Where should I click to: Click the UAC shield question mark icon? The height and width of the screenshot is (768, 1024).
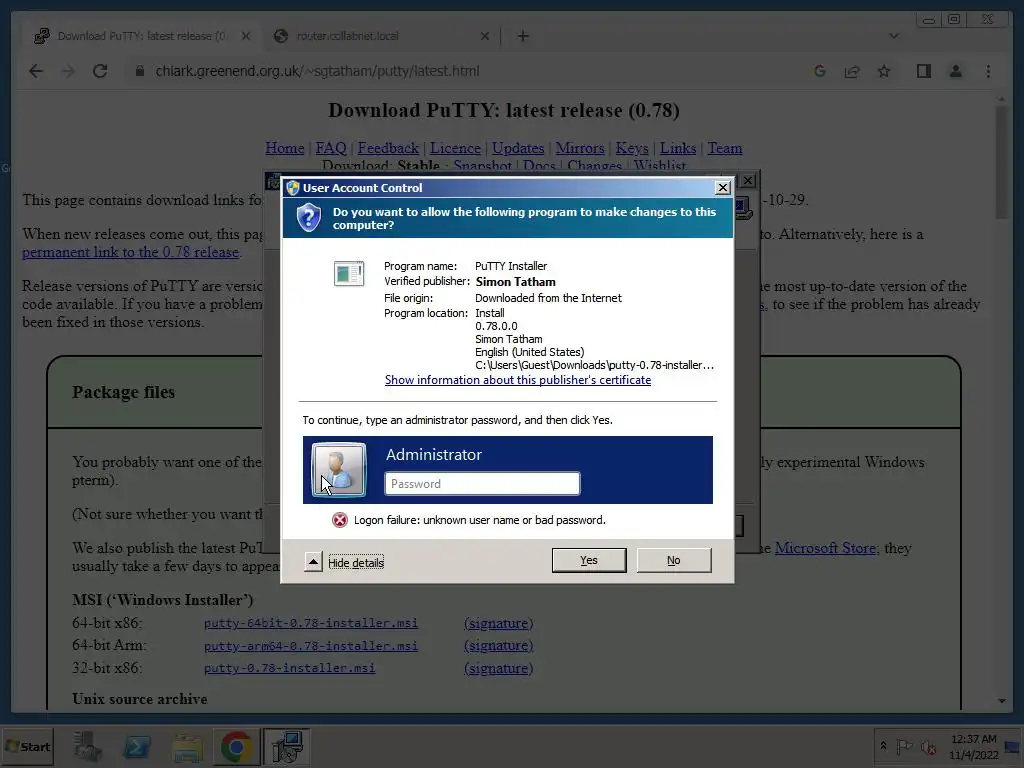tap(308, 217)
